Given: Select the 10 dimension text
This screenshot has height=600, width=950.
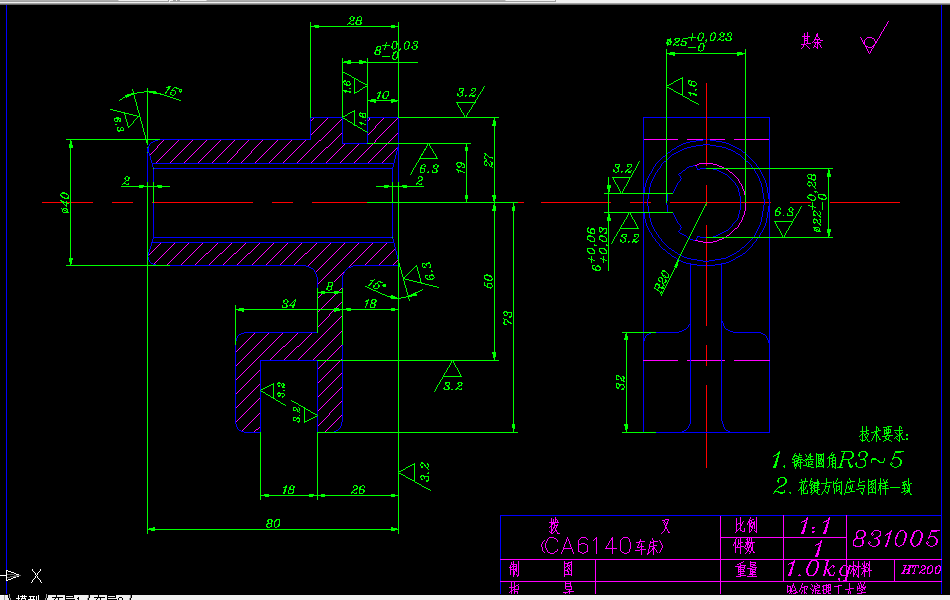Looking at the screenshot, I should [382, 95].
